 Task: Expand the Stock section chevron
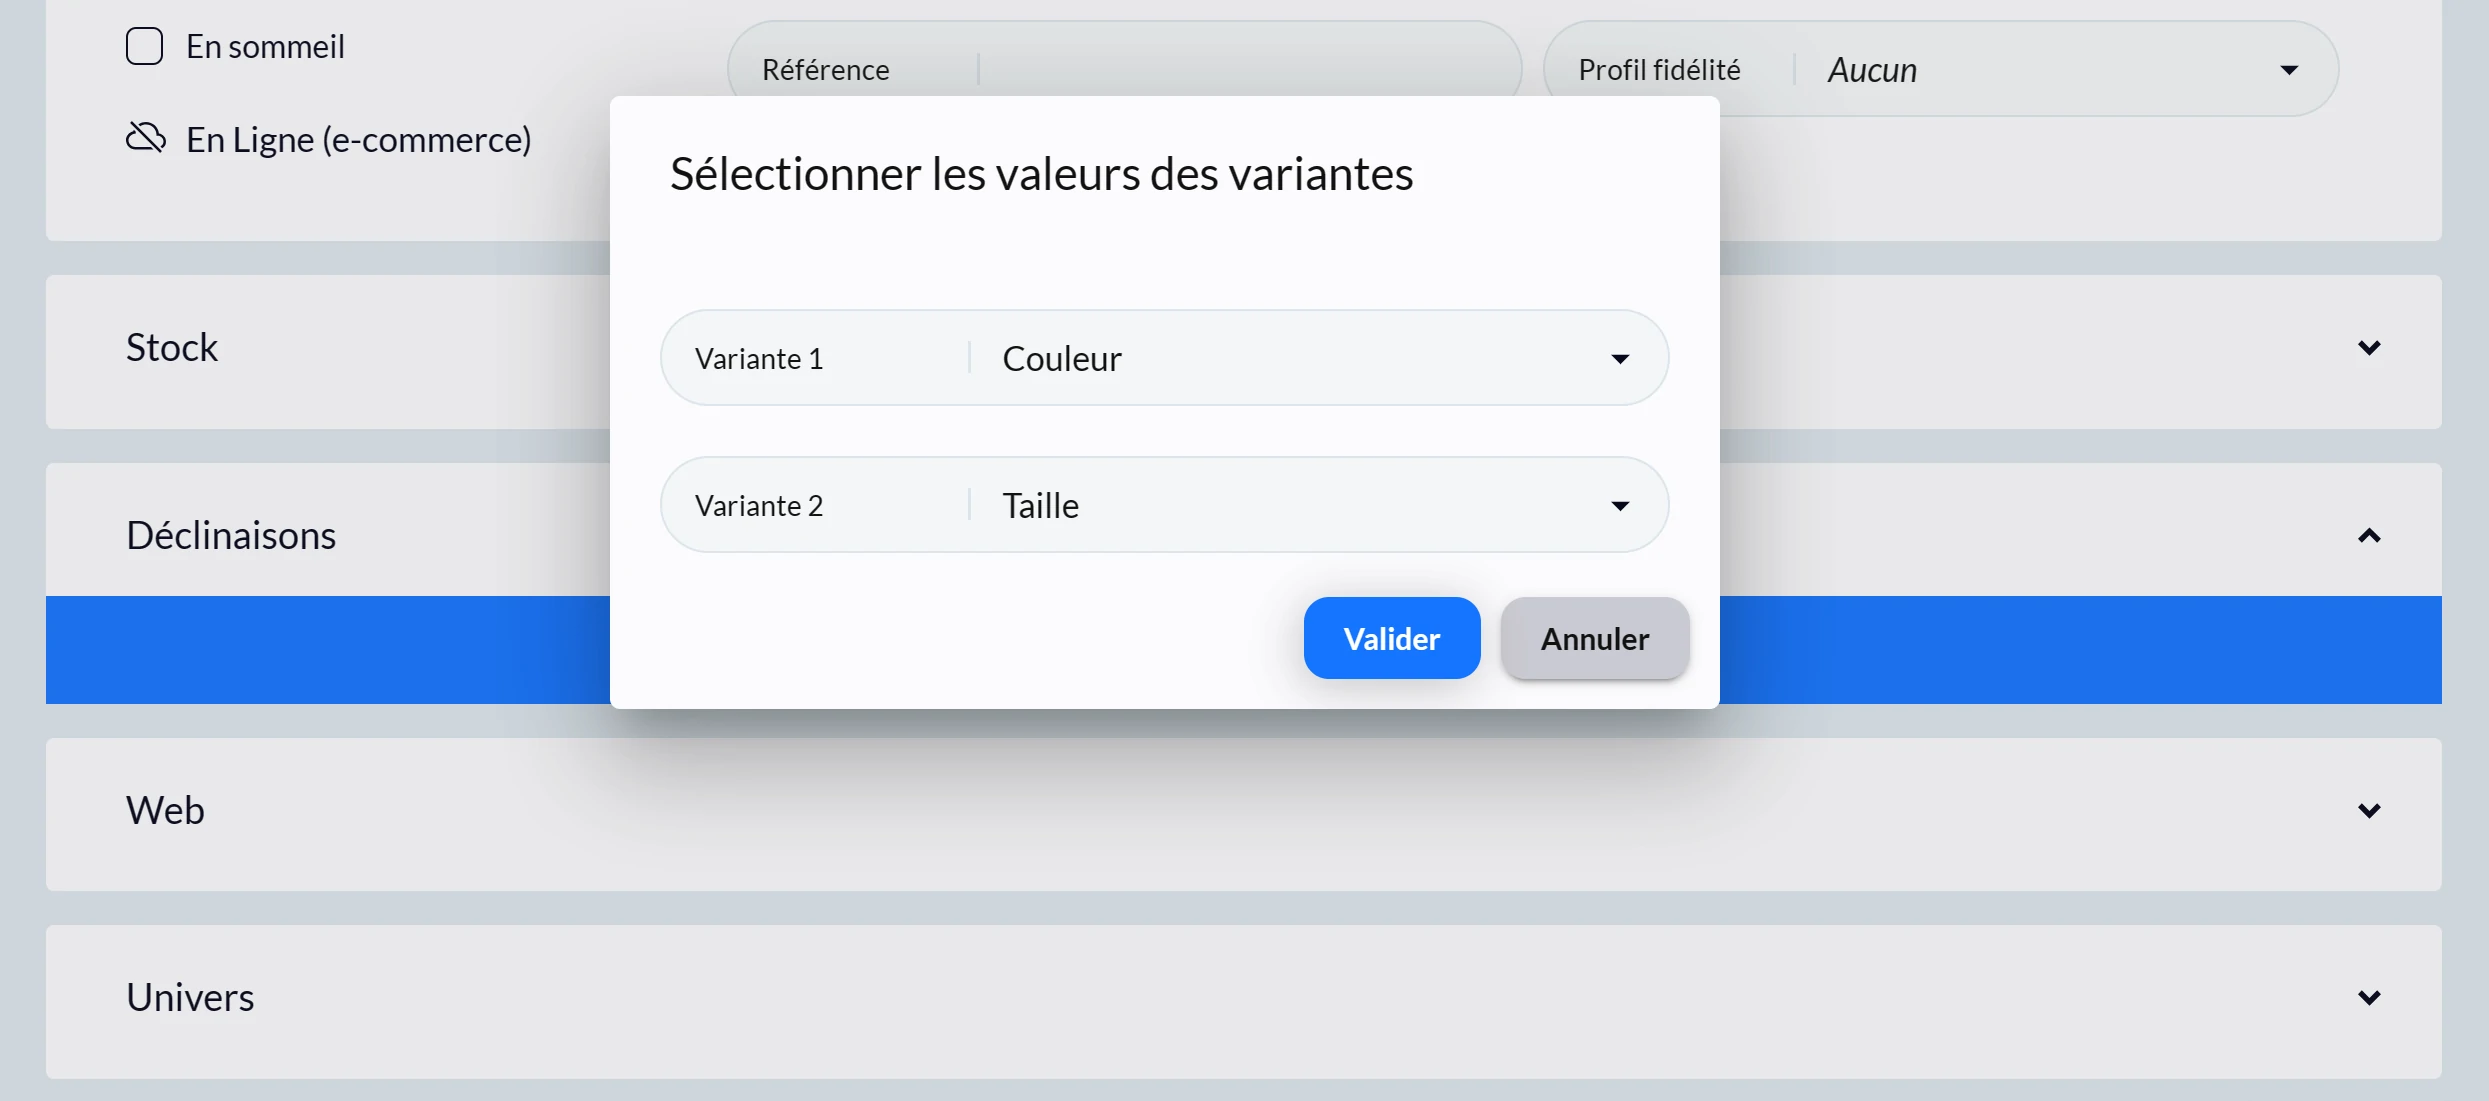(x=2368, y=348)
